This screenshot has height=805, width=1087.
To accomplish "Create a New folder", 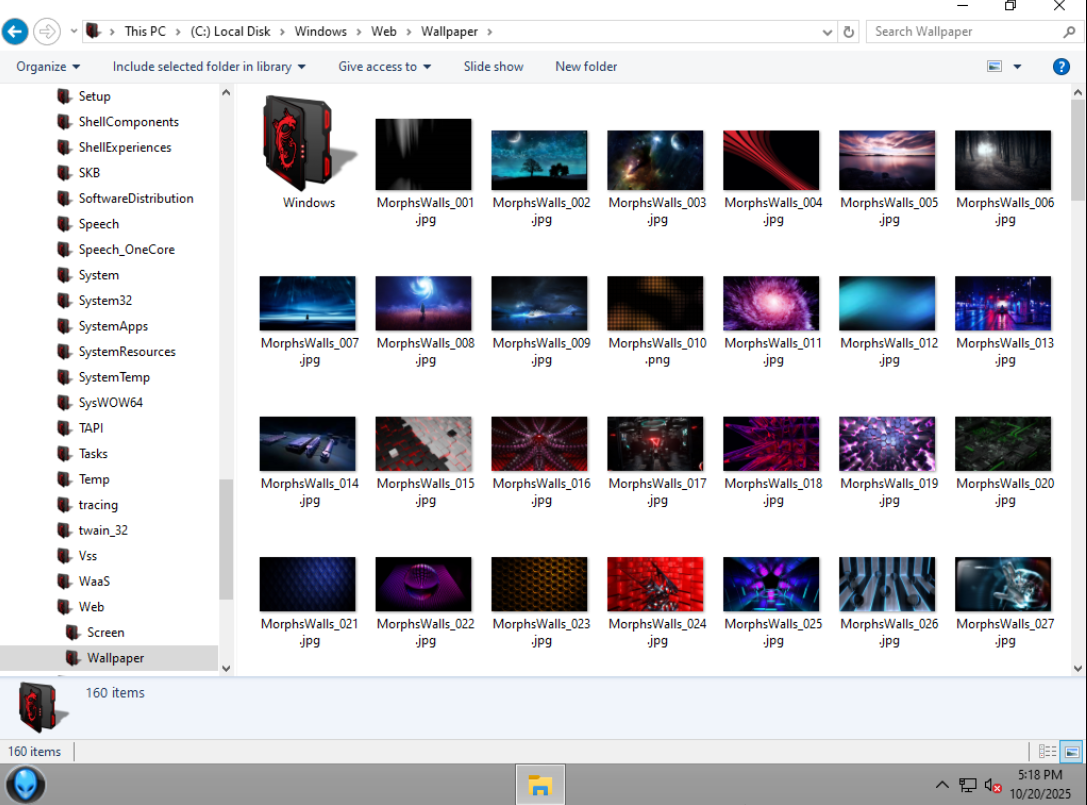I will pyautogui.click(x=586, y=67).
